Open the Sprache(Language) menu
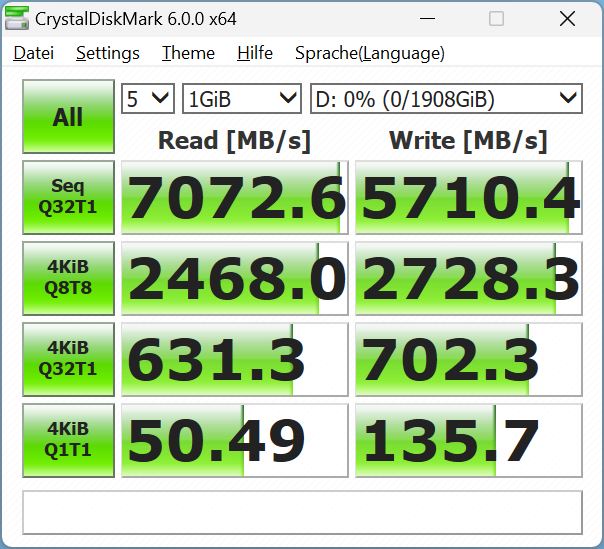This screenshot has height=549, width=604. coord(369,53)
